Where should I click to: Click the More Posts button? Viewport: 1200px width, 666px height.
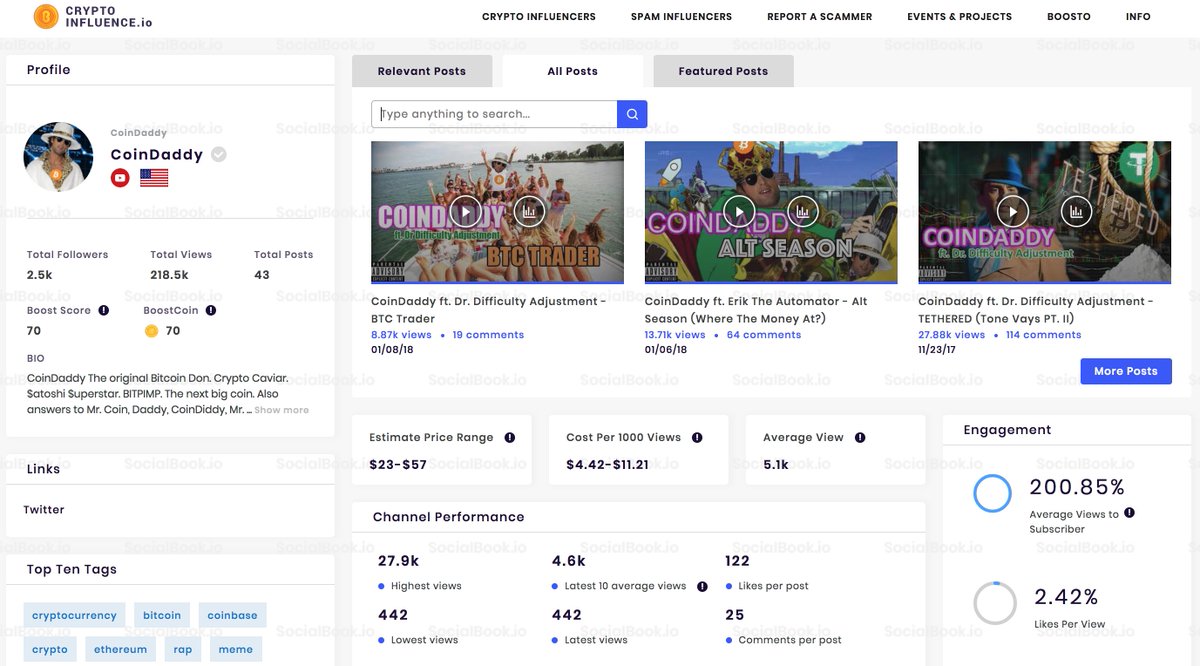[x=1125, y=371]
